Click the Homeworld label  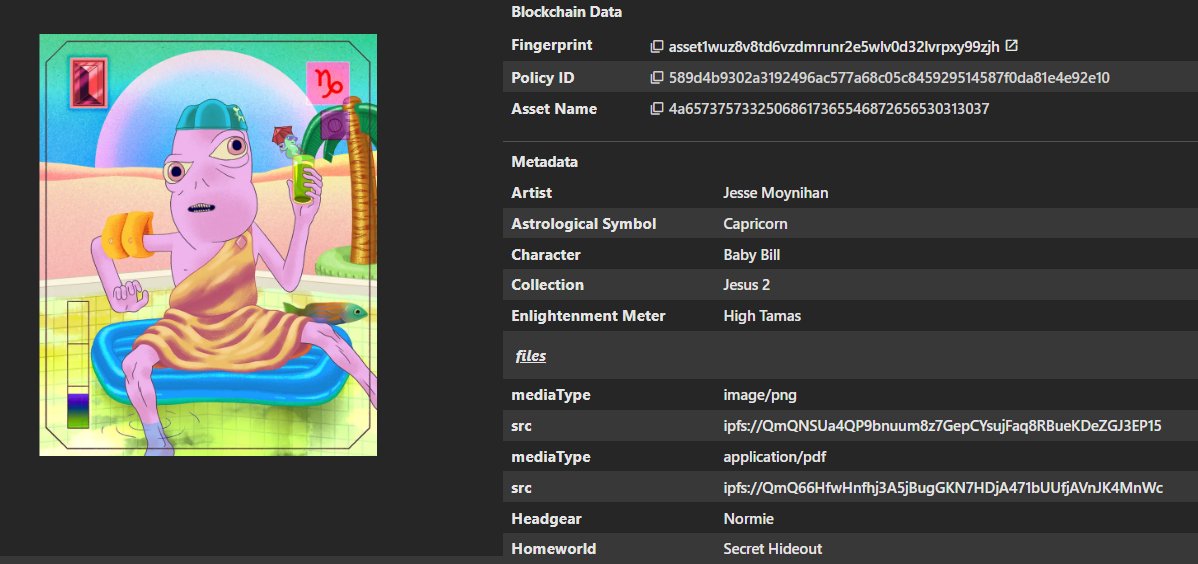coord(553,549)
